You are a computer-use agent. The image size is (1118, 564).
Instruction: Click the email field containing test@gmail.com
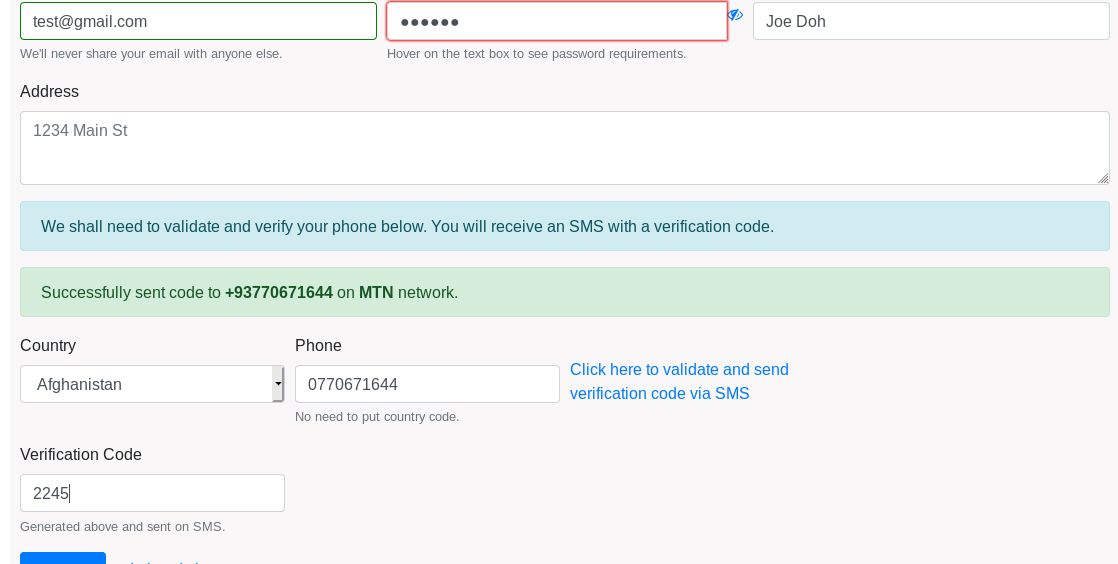pos(198,21)
